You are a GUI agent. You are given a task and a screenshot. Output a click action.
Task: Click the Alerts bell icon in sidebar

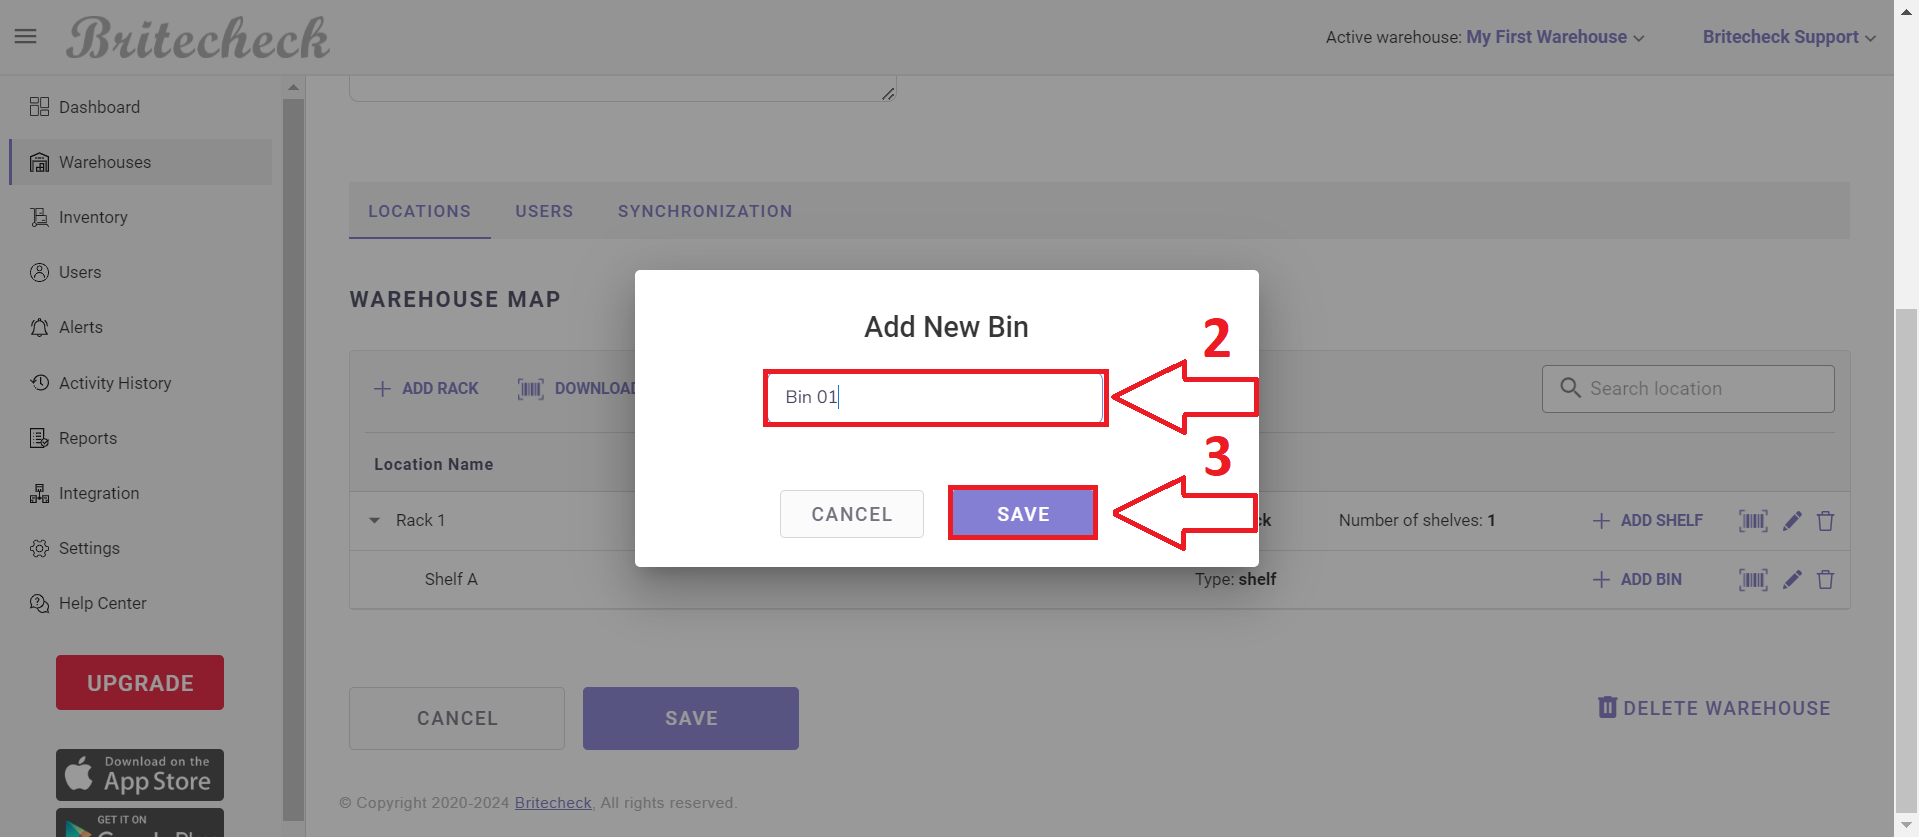[x=39, y=327]
